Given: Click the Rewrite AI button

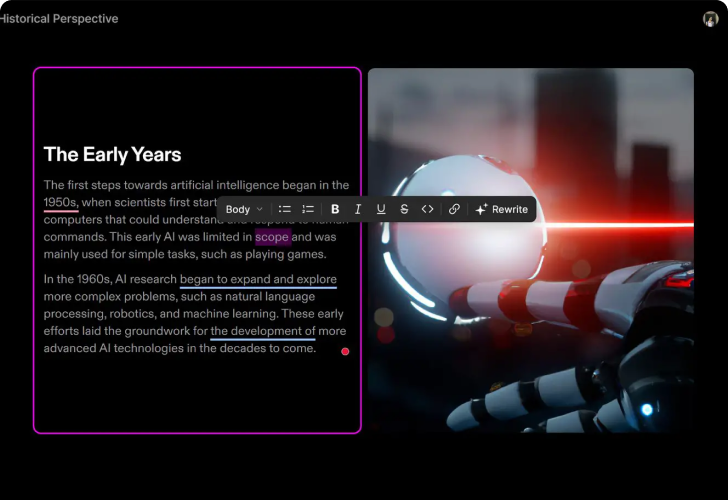Looking at the screenshot, I should pos(501,209).
